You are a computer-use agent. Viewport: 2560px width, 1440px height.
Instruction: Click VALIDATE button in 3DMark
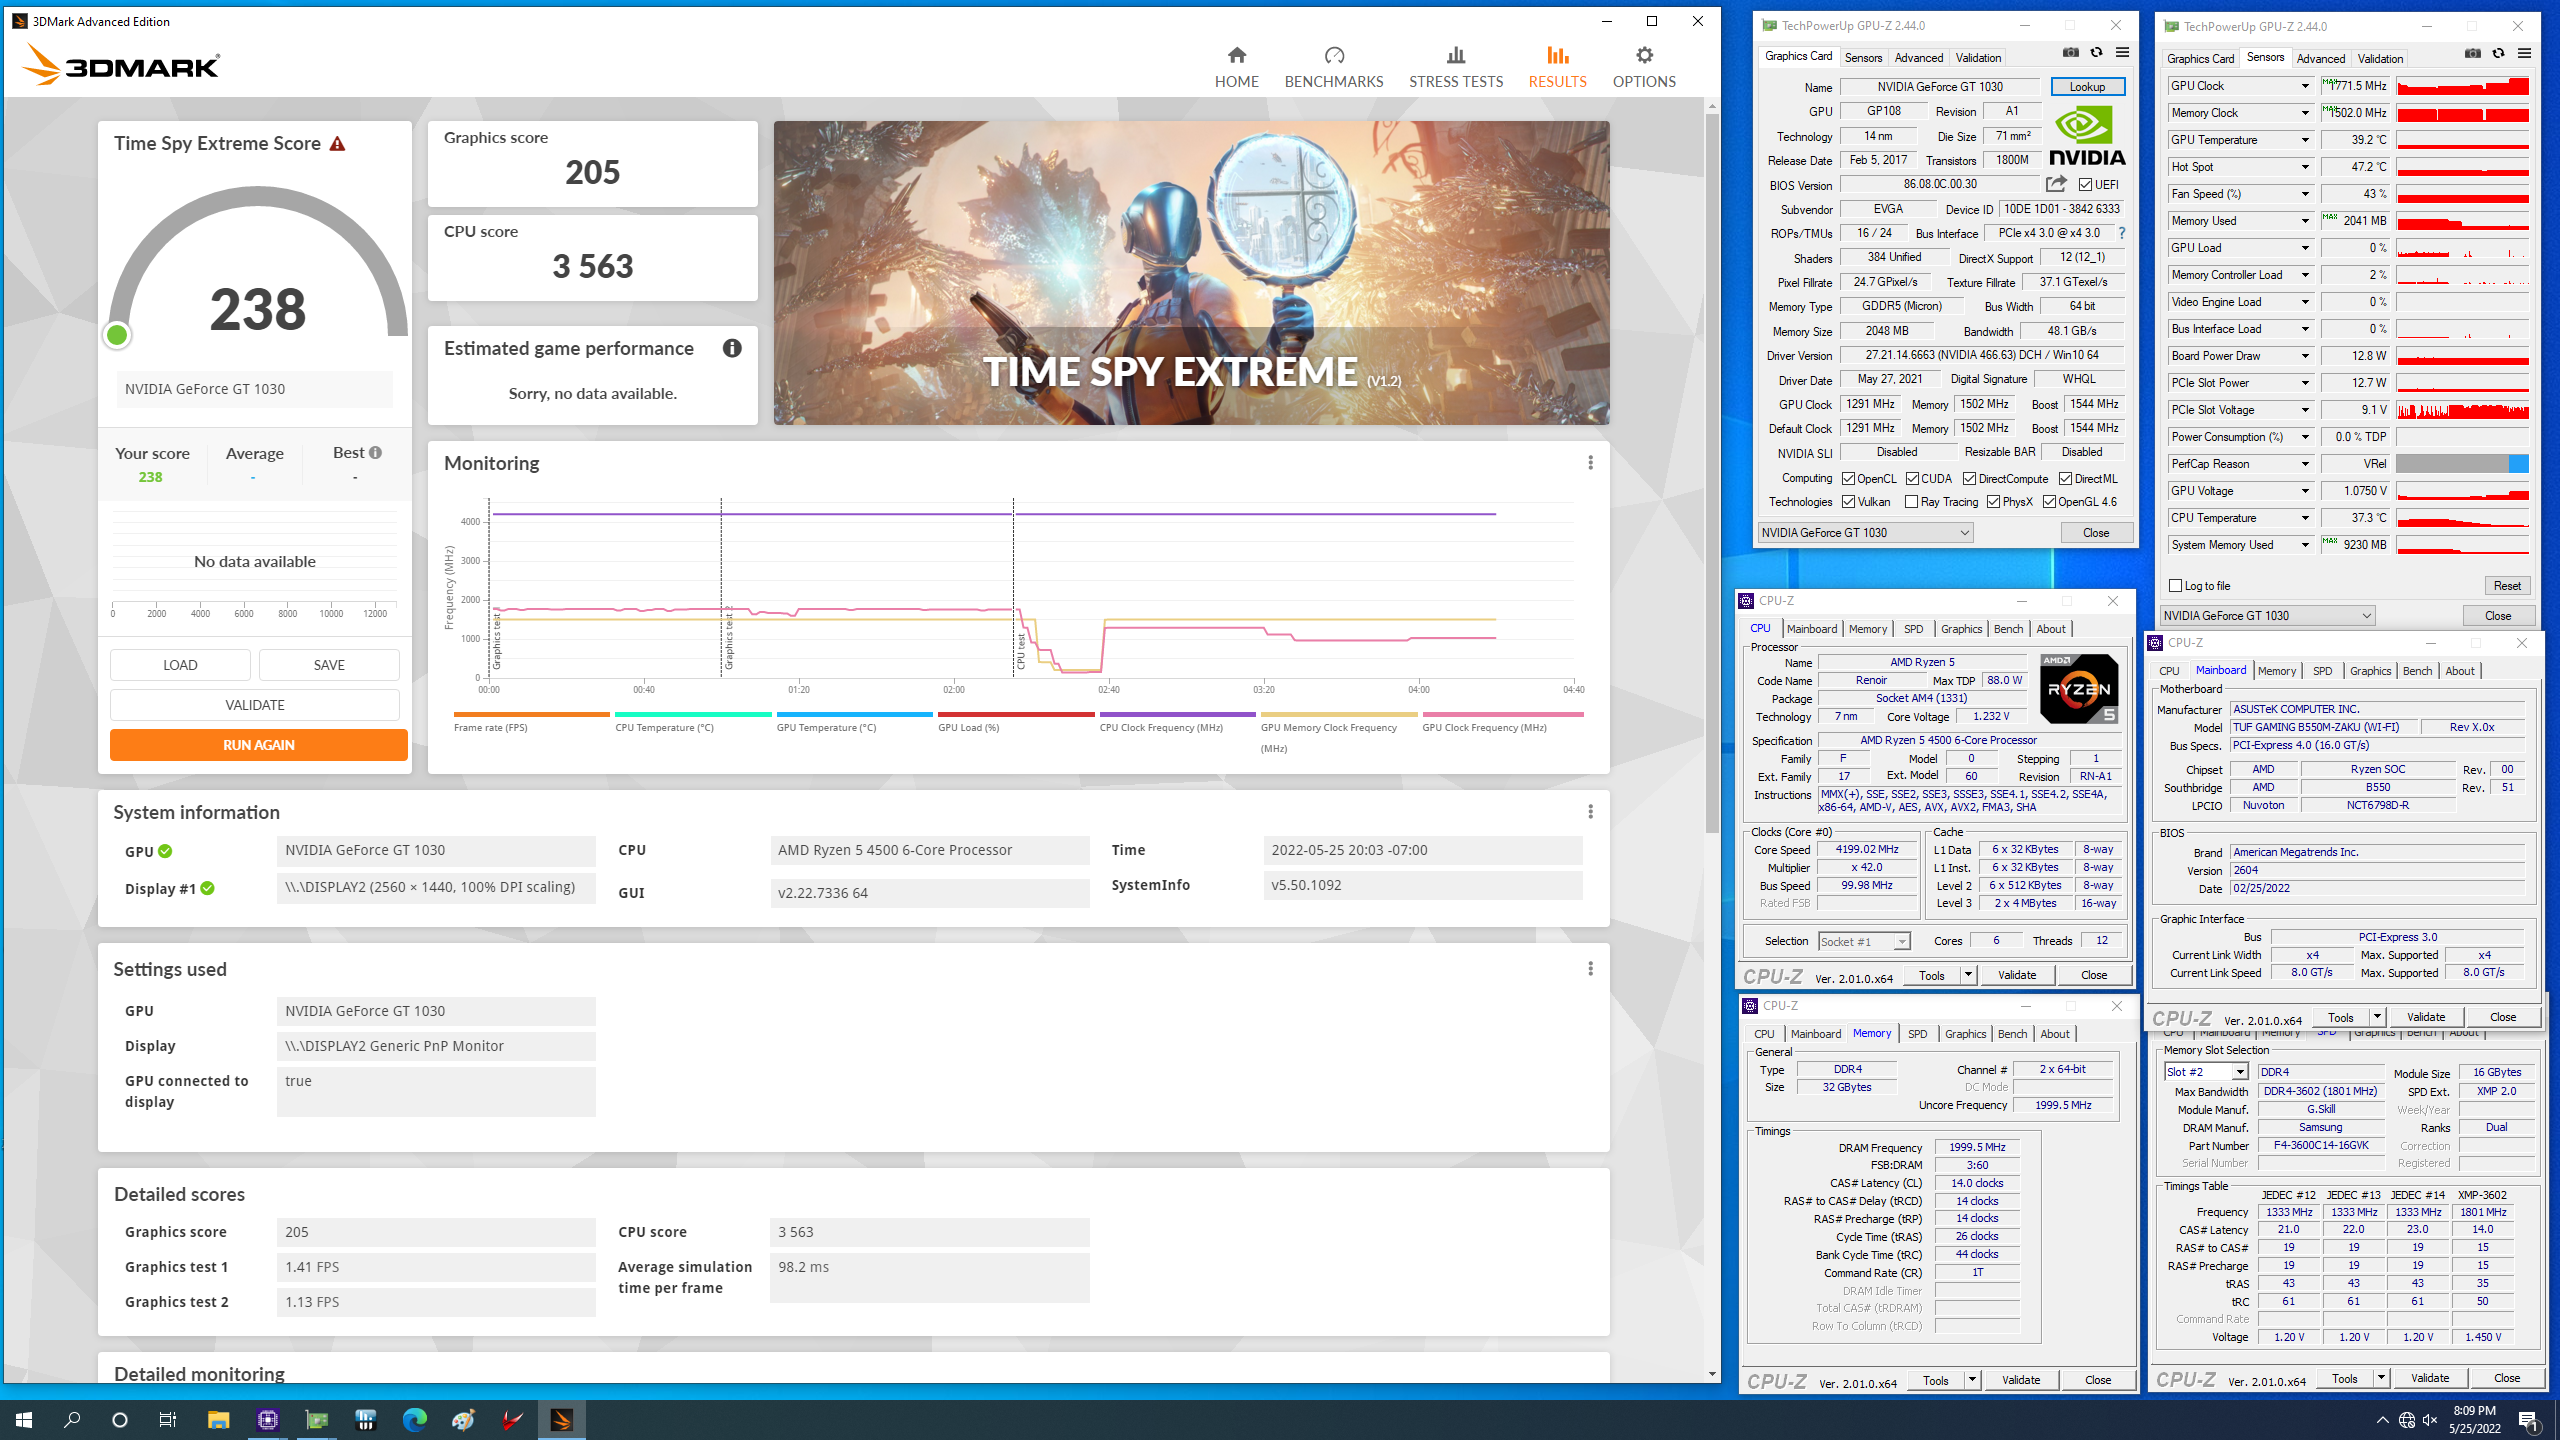(x=254, y=705)
